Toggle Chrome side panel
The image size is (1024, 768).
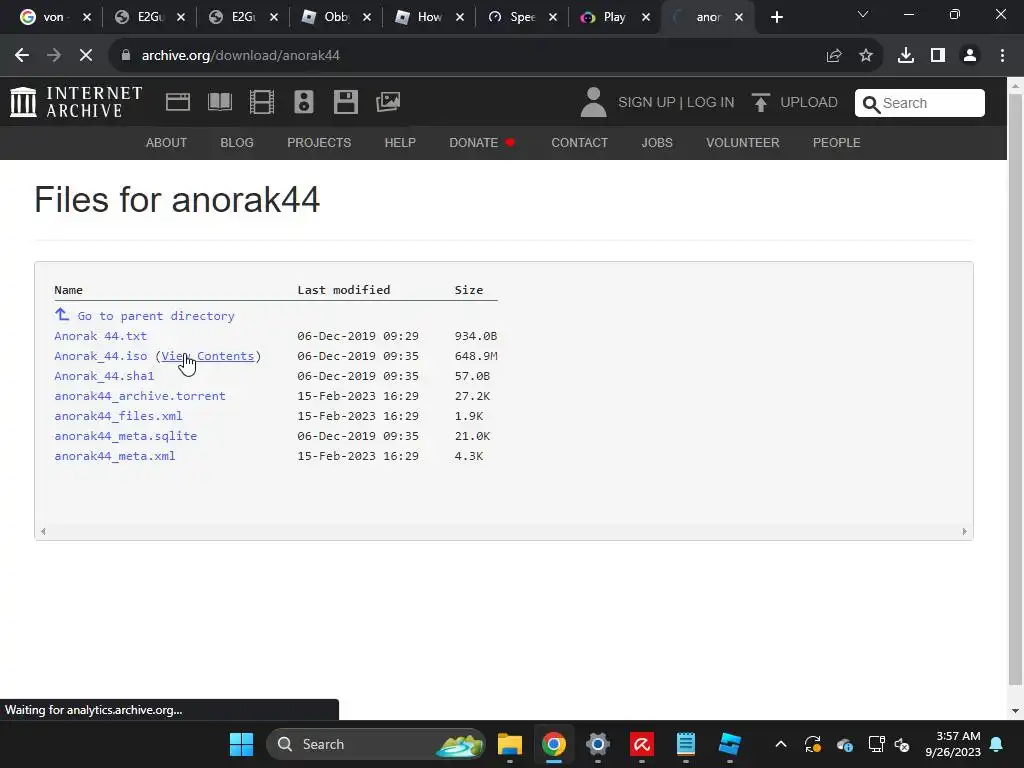click(938, 56)
